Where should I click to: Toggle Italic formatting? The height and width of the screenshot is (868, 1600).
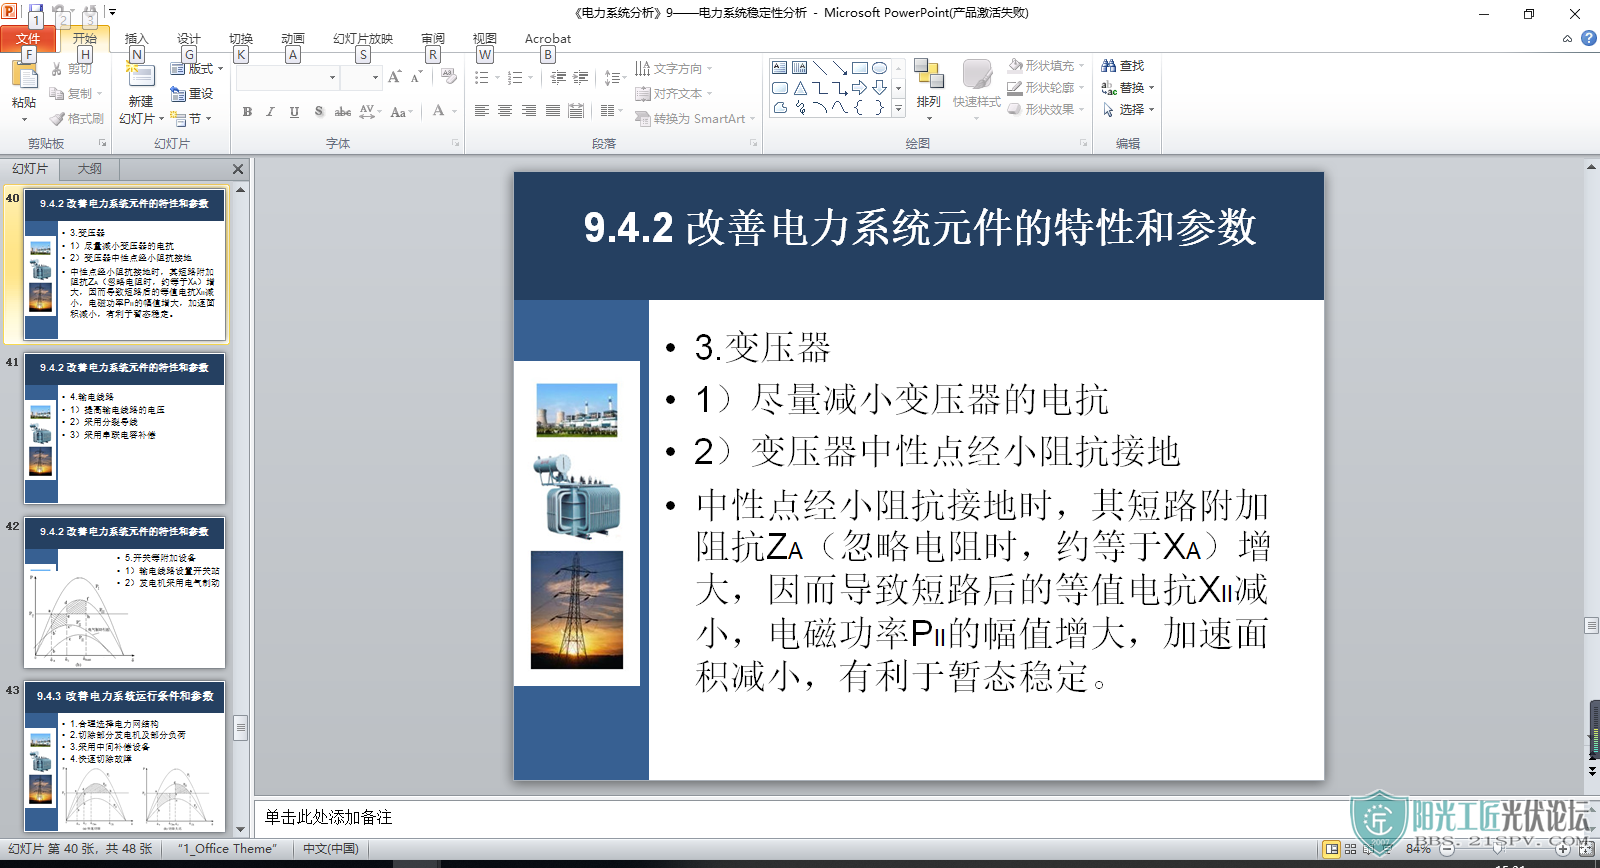click(270, 111)
